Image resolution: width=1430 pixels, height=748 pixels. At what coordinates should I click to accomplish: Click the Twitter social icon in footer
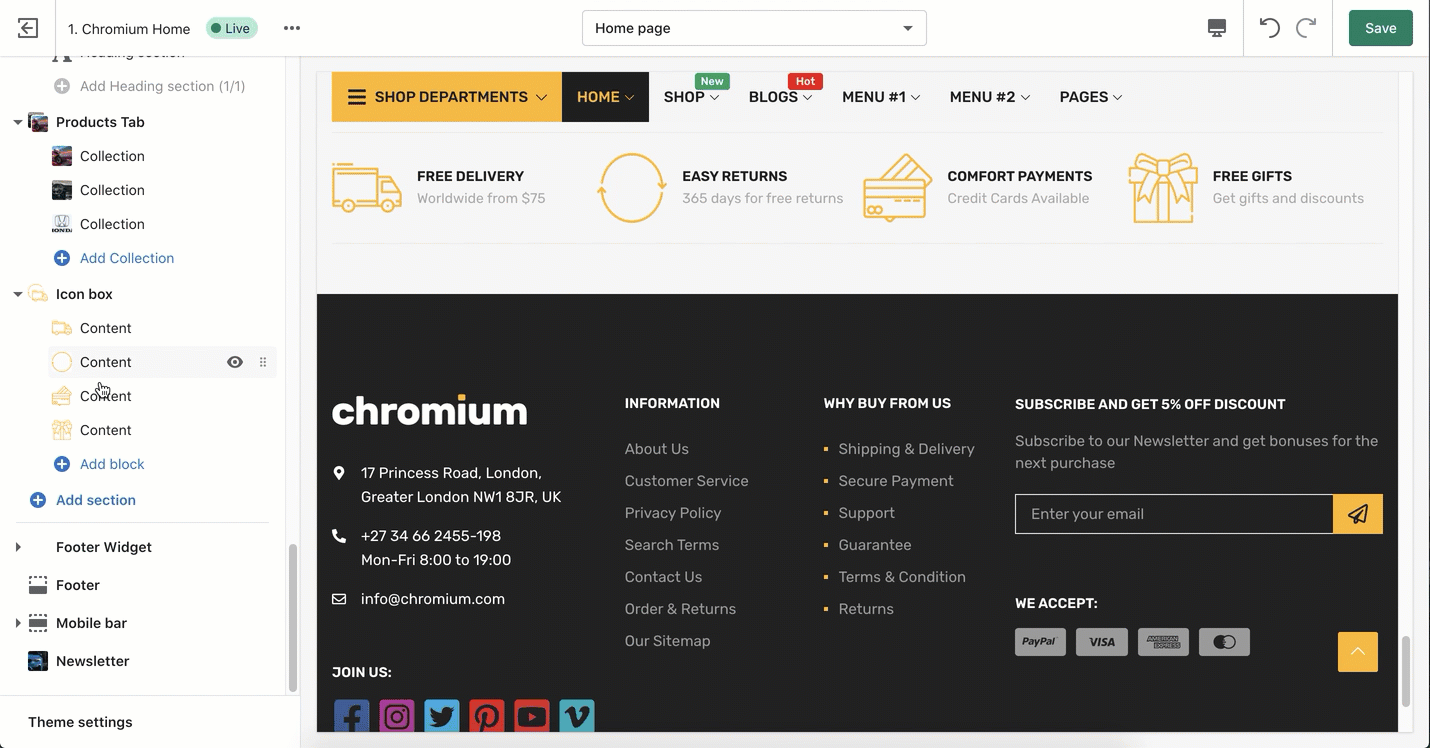442,716
